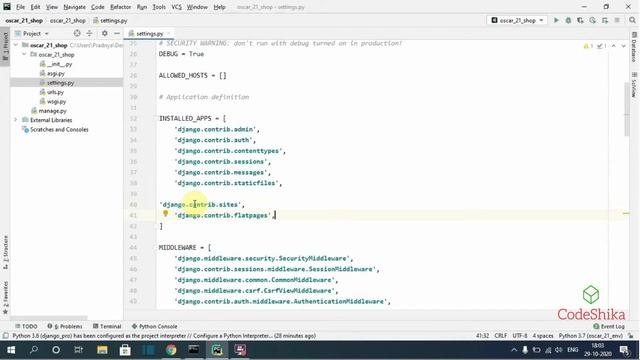Open File Explorer from taskbar
The width and height of the screenshot is (640, 360).
click(x=102, y=350)
